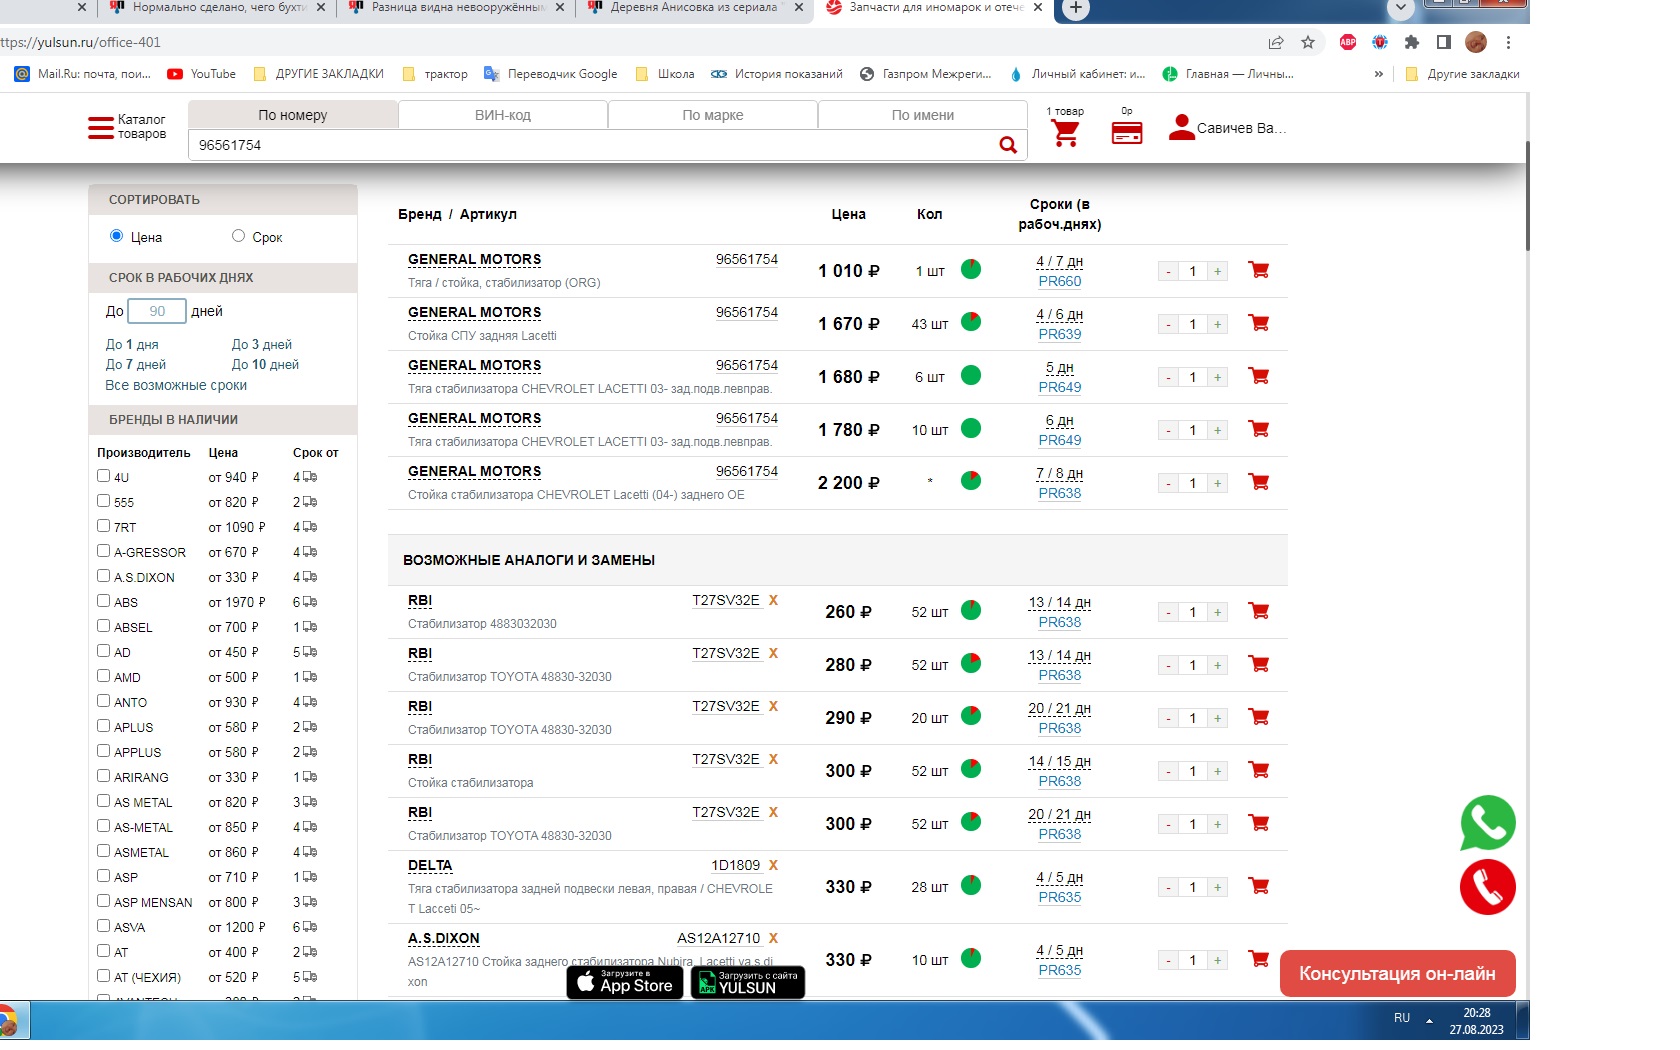Screen dimensions: 1680x1050
Task: Click the red search magnifier icon
Action: pyautogui.click(x=1008, y=145)
